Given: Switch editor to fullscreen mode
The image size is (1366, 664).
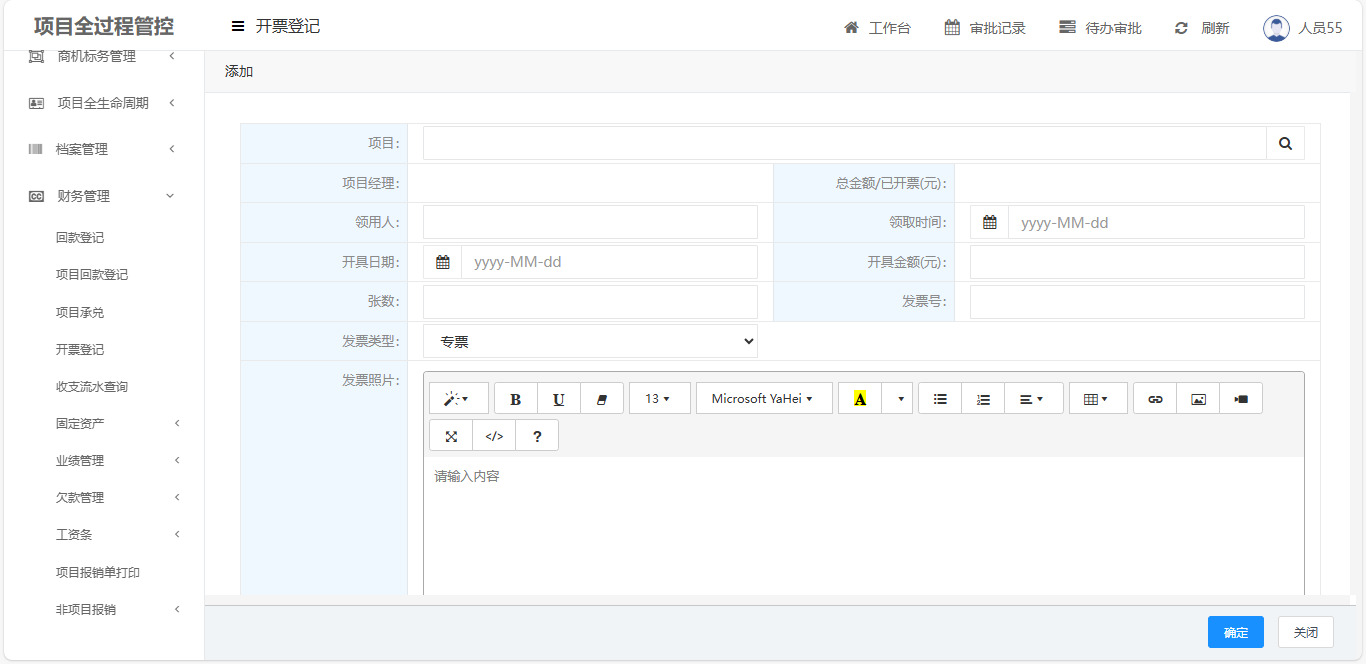Looking at the screenshot, I should tap(451, 436).
